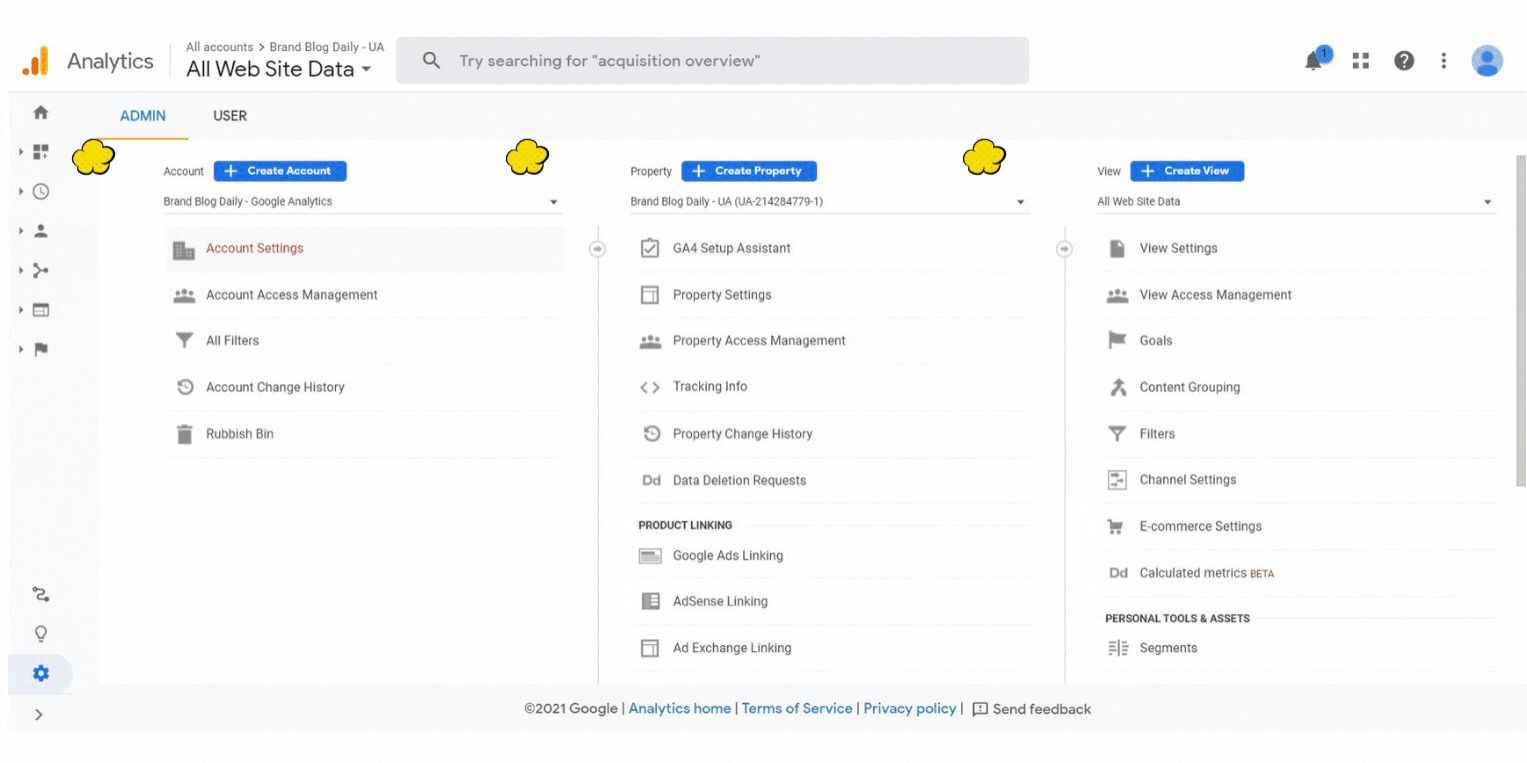Expand the Realtime sidebar section arrow

pos(21,191)
